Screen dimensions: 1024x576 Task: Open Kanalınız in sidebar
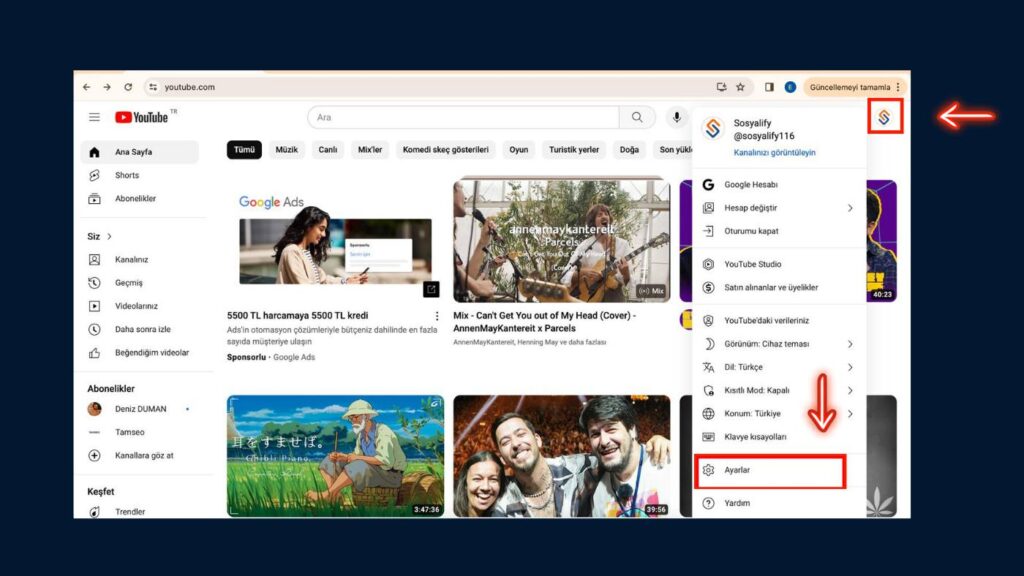pos(140,259)
